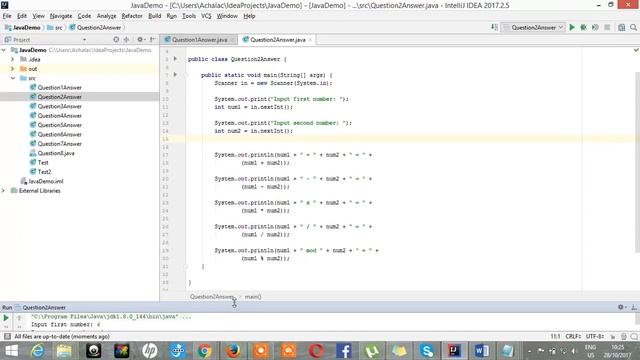Open Search Everywhere magnifier icon
640x360 pixels.
[633, 27]
